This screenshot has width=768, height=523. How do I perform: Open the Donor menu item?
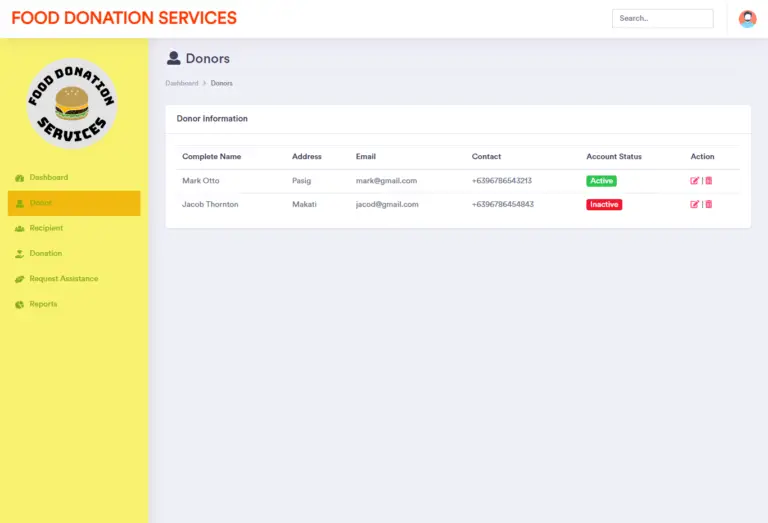click(74, 203)
